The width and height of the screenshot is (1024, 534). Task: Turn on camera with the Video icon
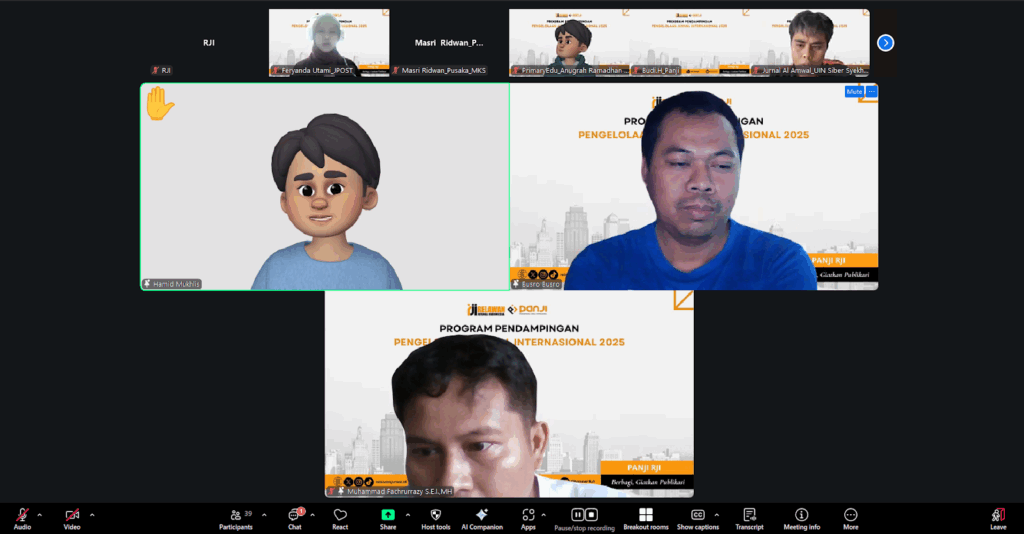[72, 515]
